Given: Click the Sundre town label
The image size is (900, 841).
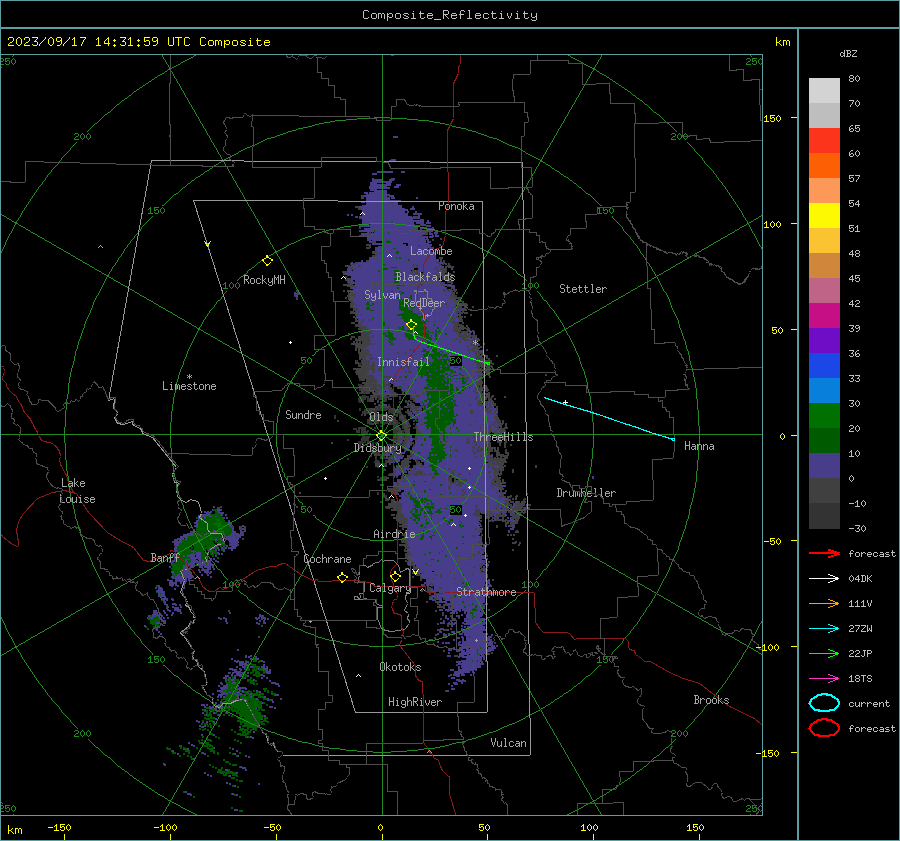Looking at the screenshot, I should 303,415.
